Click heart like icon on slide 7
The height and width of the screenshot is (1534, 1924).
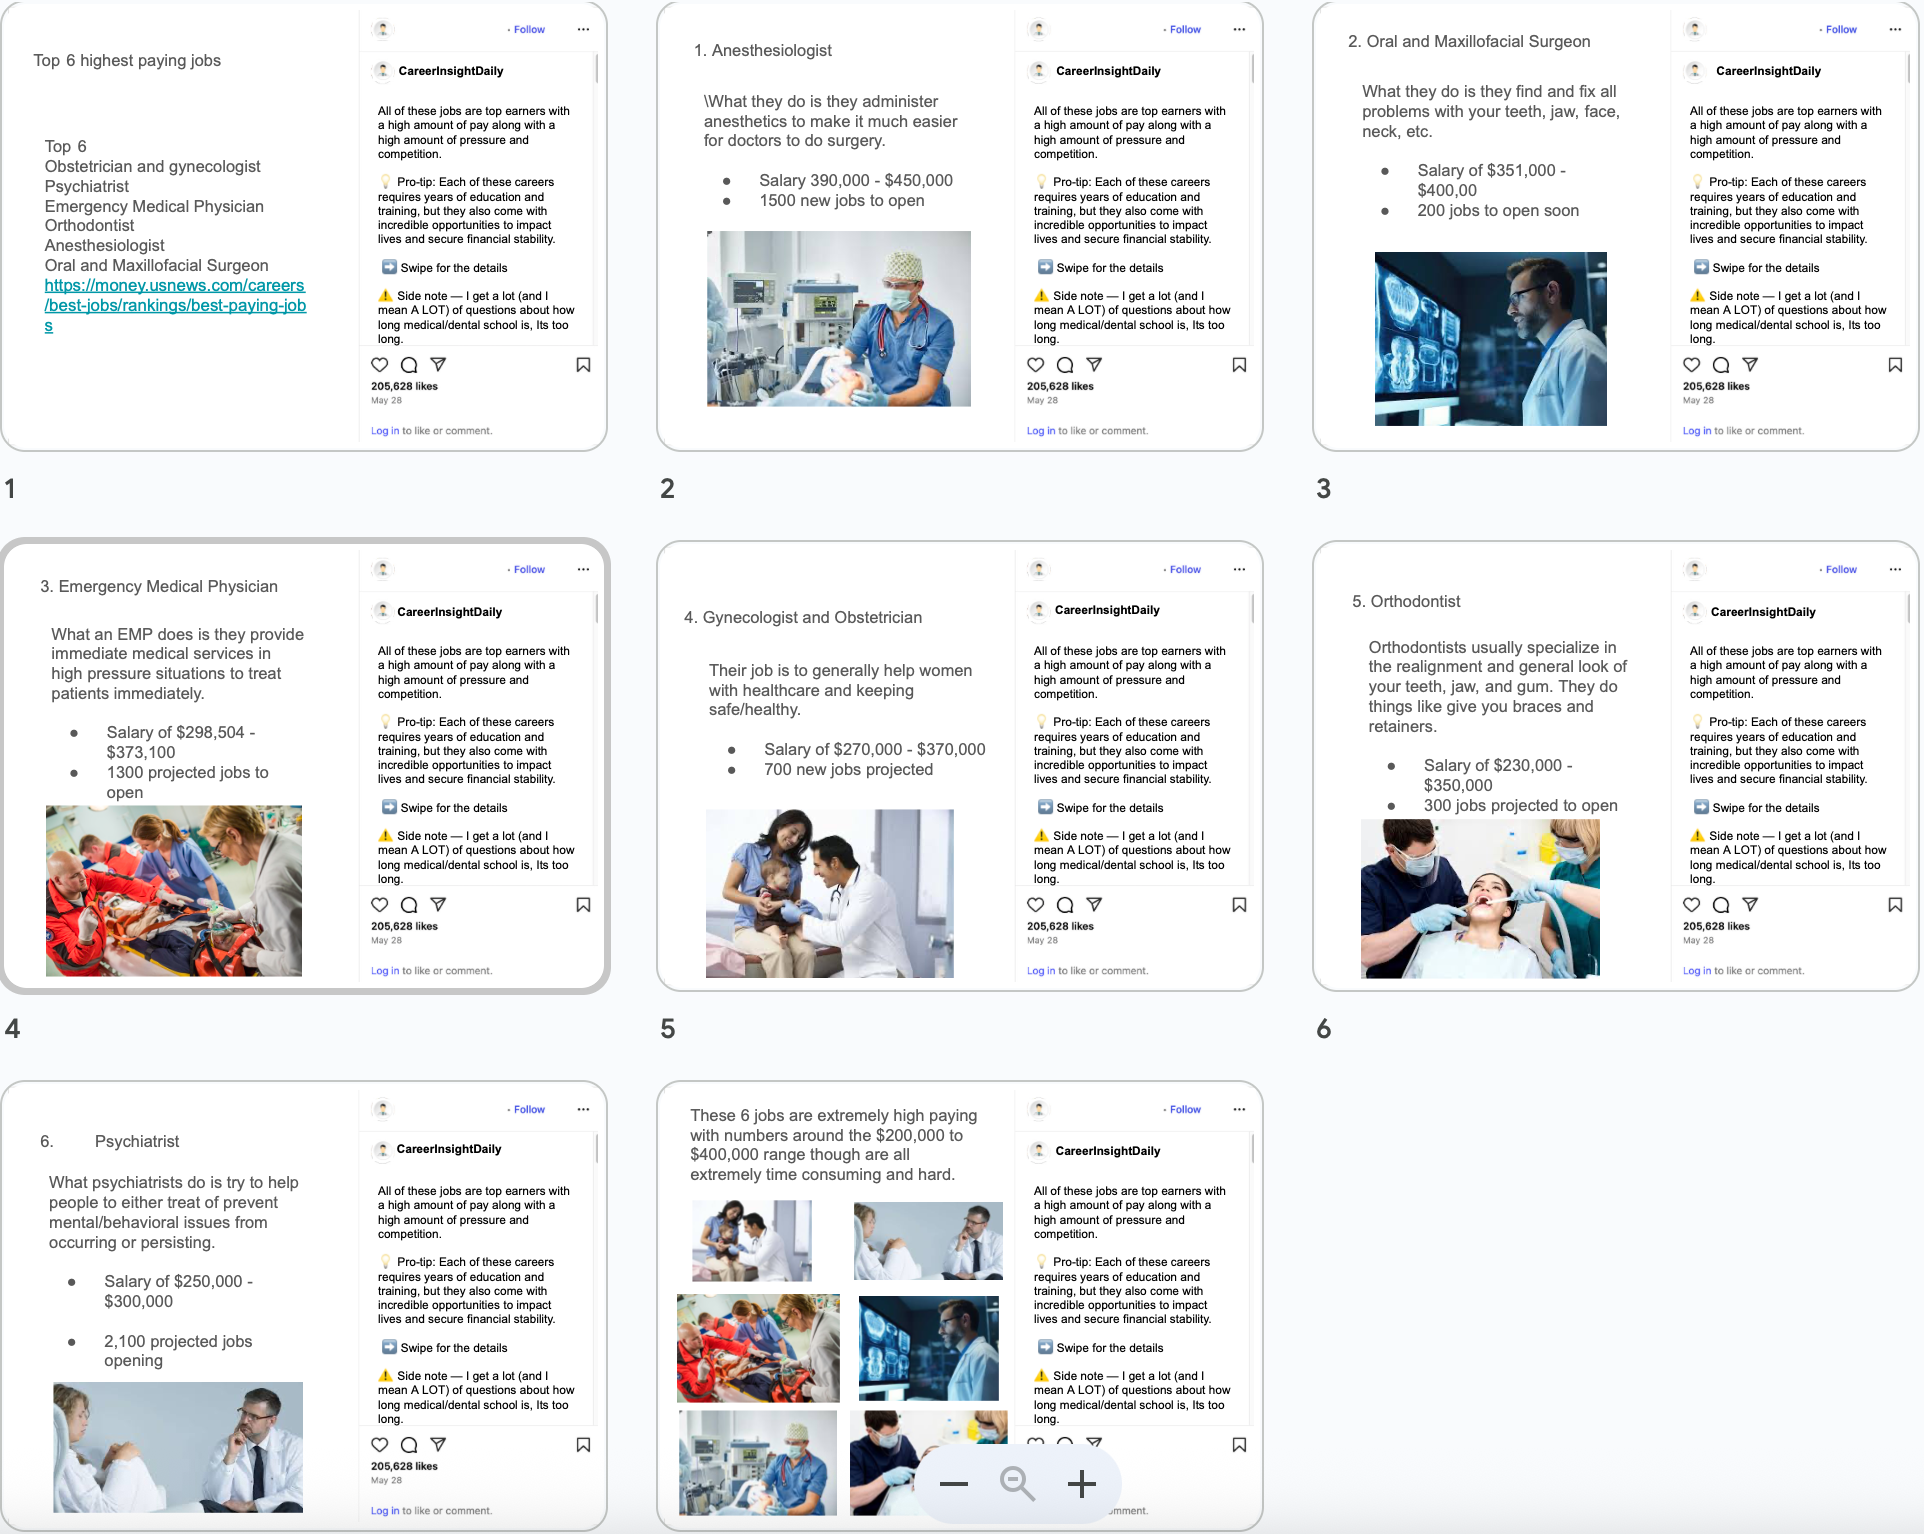point(380,1445)
